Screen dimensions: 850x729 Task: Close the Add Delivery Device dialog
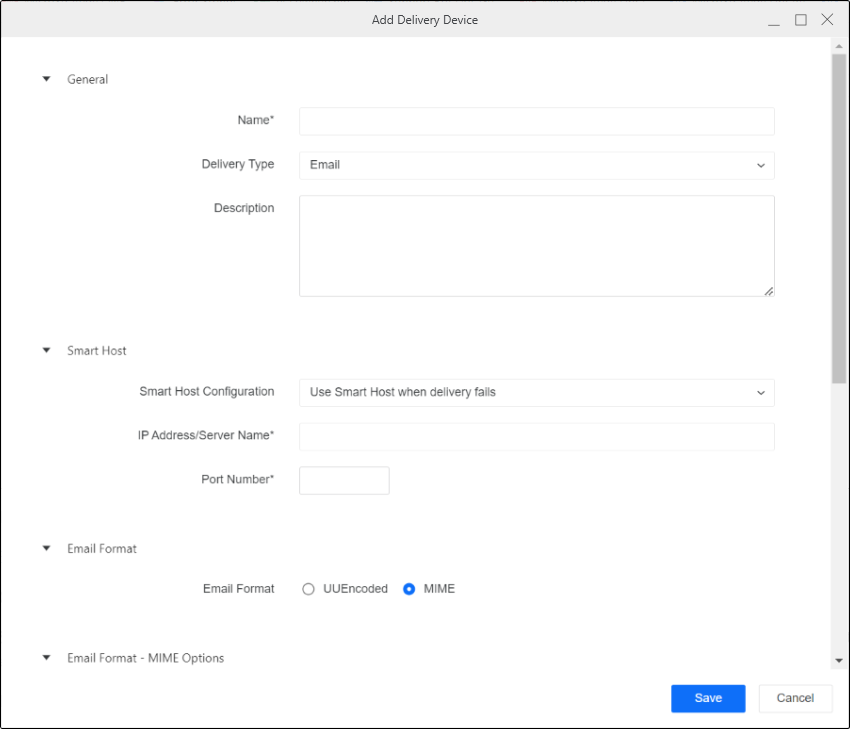pos(827,20)
